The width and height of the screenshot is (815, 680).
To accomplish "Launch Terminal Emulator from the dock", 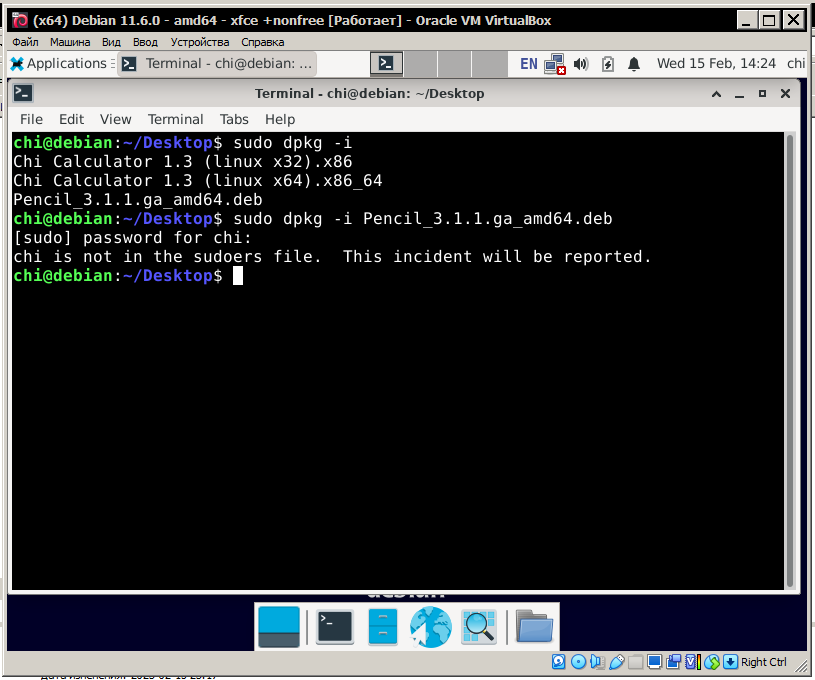I will pos(335,626).
